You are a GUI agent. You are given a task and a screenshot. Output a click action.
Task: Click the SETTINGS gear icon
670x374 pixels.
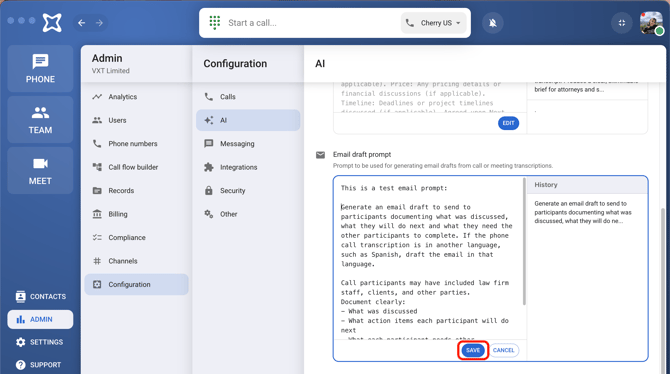(x=21, y=342)
